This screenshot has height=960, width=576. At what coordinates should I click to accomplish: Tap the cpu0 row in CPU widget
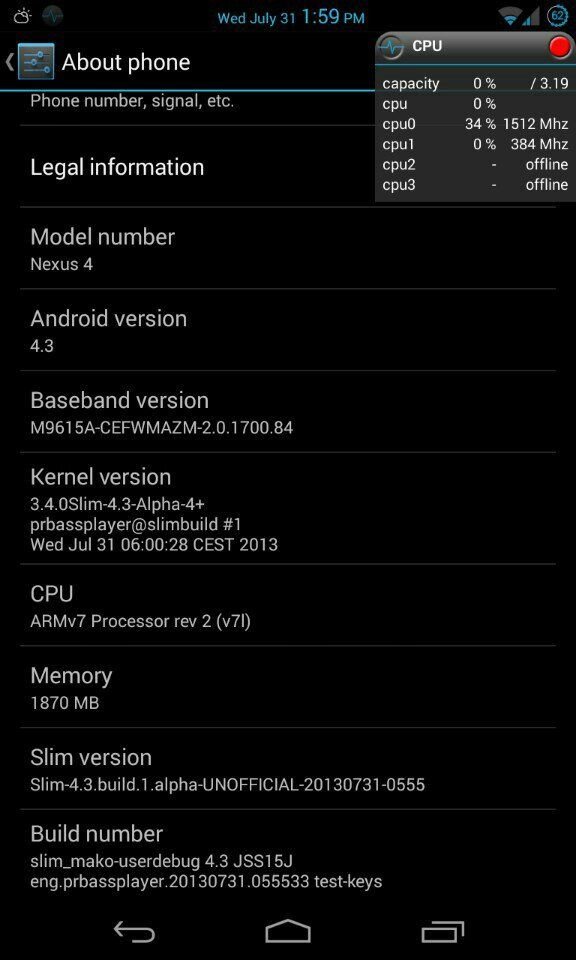475,124
